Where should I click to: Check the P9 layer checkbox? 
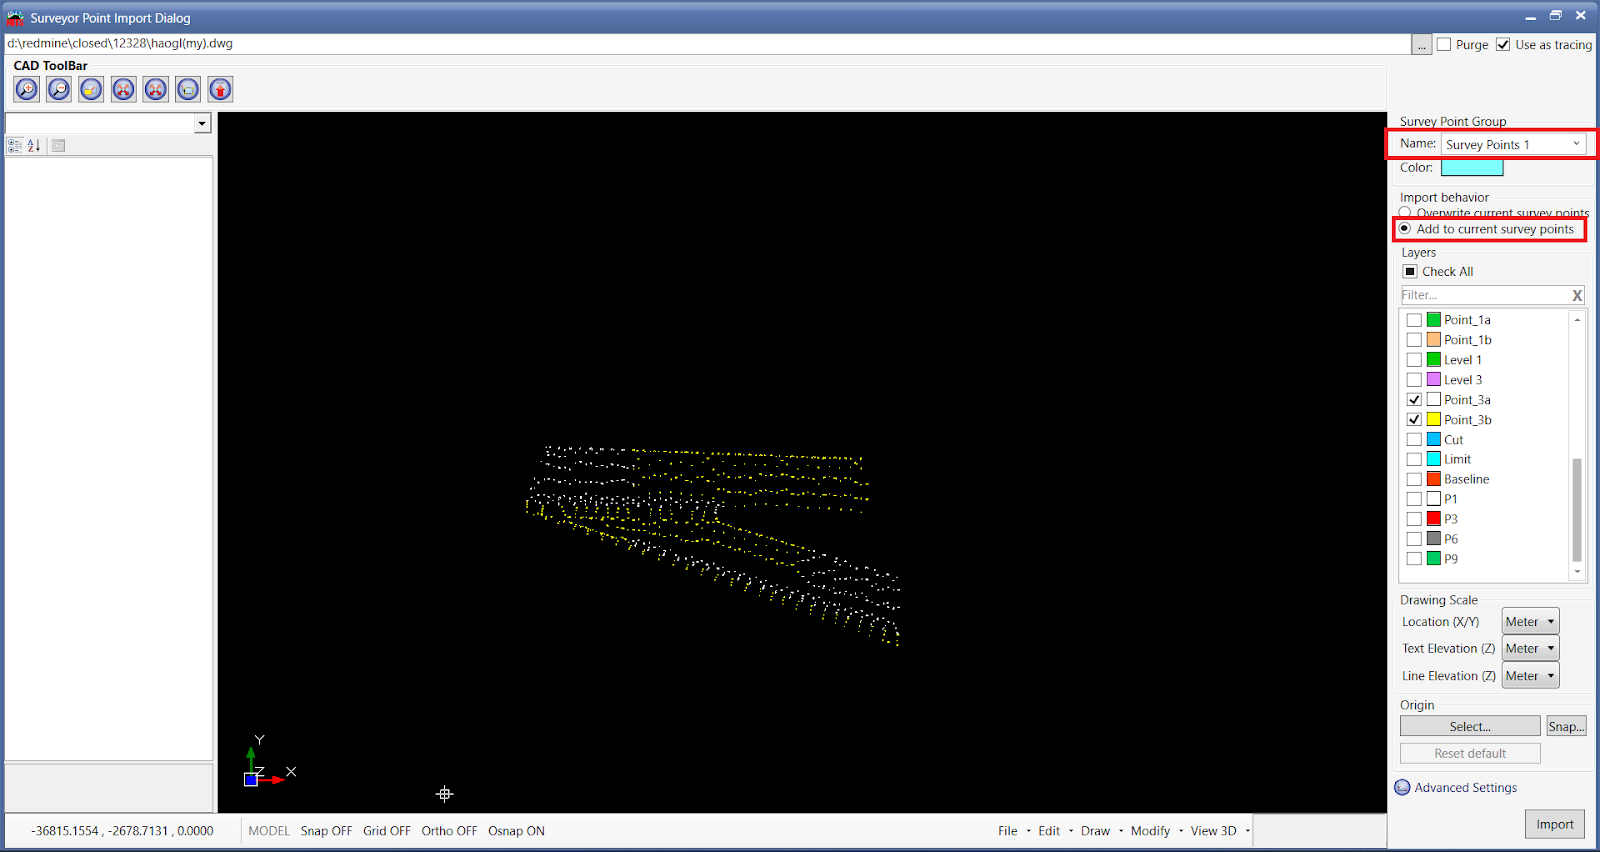[x=1414, y=558]
